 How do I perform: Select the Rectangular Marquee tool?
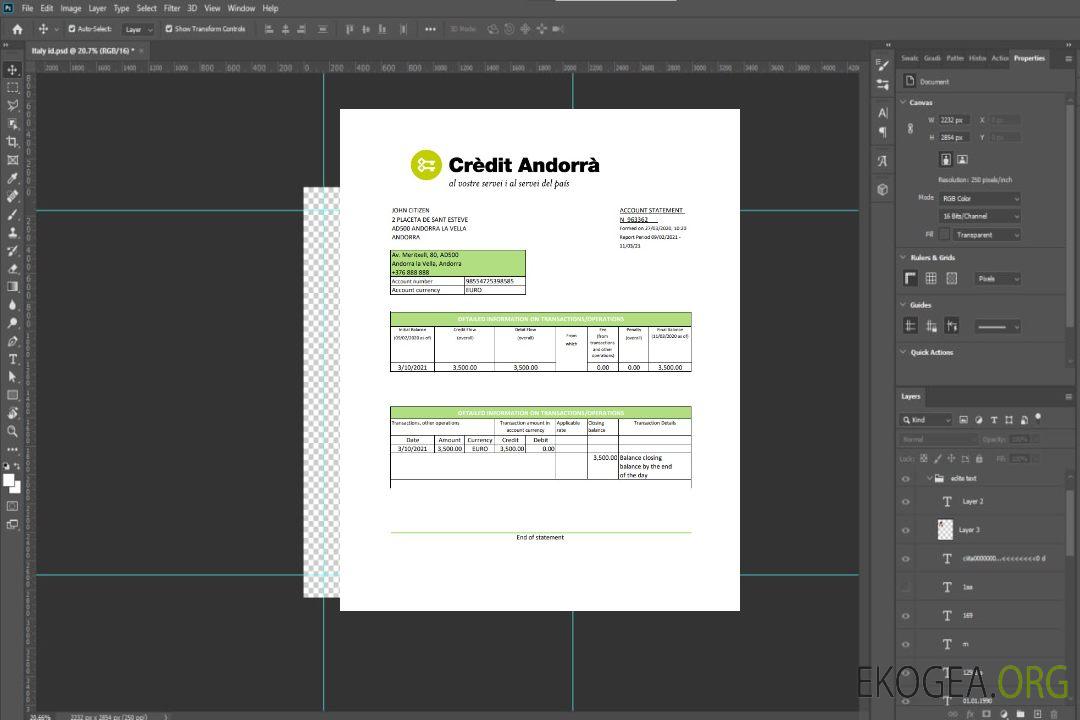[12, 88]
